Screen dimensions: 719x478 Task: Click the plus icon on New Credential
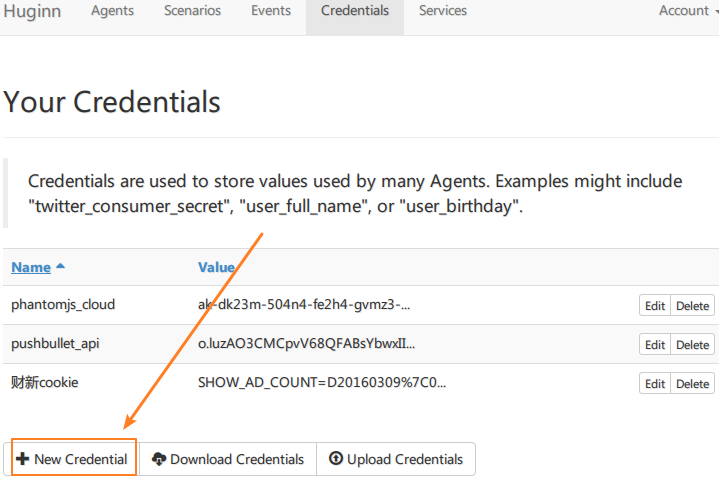point(22,459)
